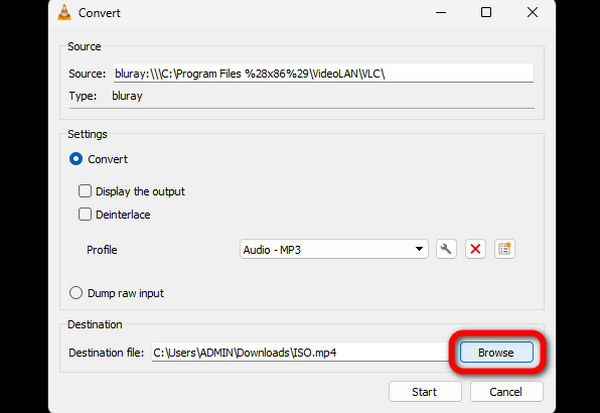Select the Dump raw input radio button
600x413 pixels.
coord(76,293)
